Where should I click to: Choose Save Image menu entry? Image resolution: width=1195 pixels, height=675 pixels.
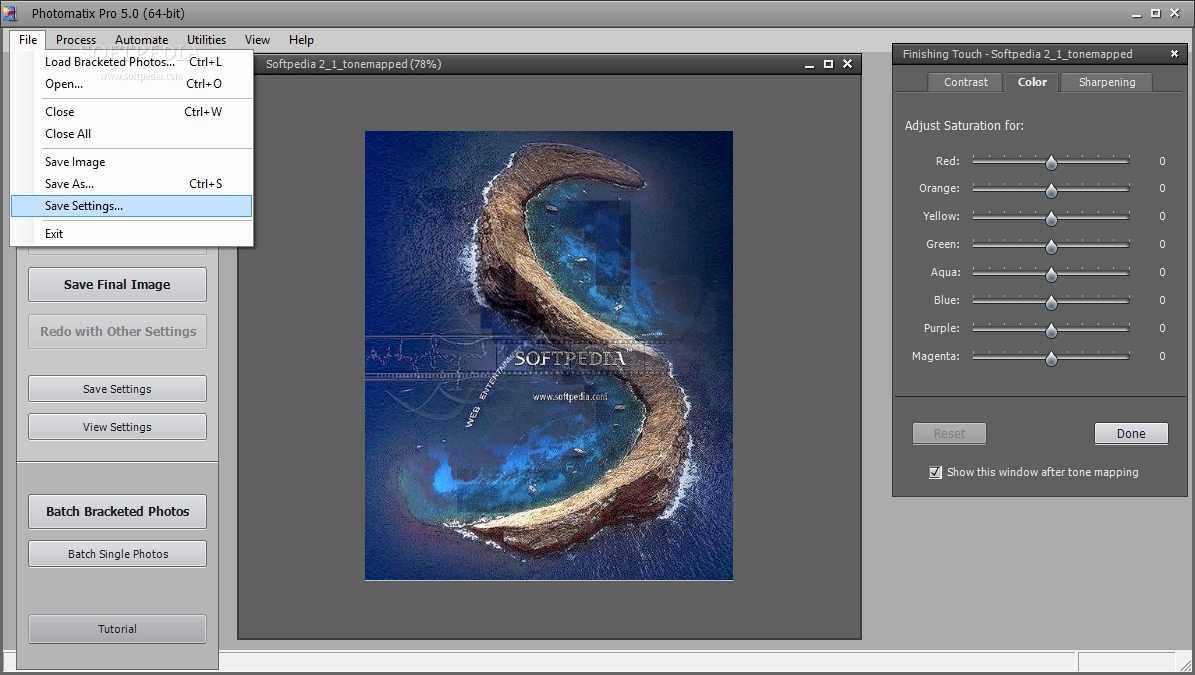click(x=132, y=162)
